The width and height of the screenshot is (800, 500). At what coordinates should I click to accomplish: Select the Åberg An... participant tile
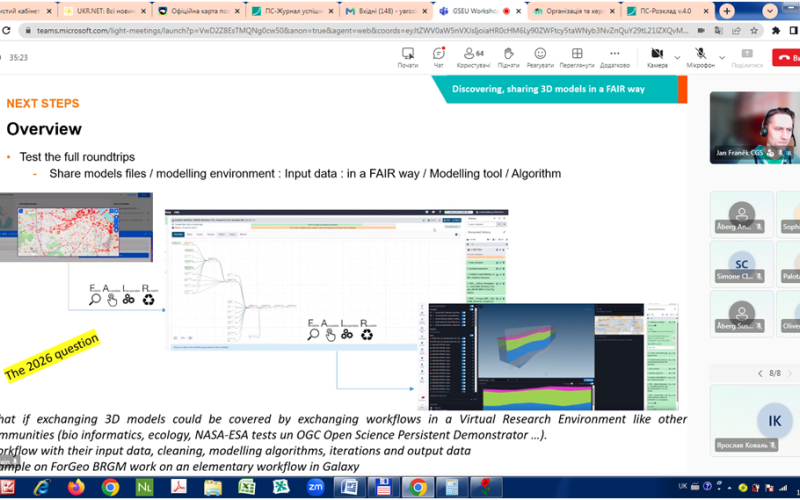(741, 215)
